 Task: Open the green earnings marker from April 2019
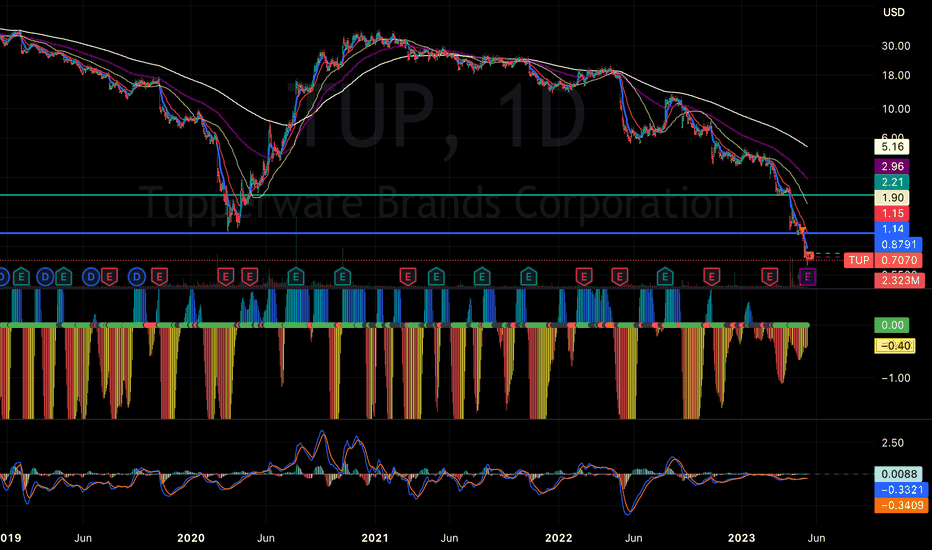(x=63, y=276)
